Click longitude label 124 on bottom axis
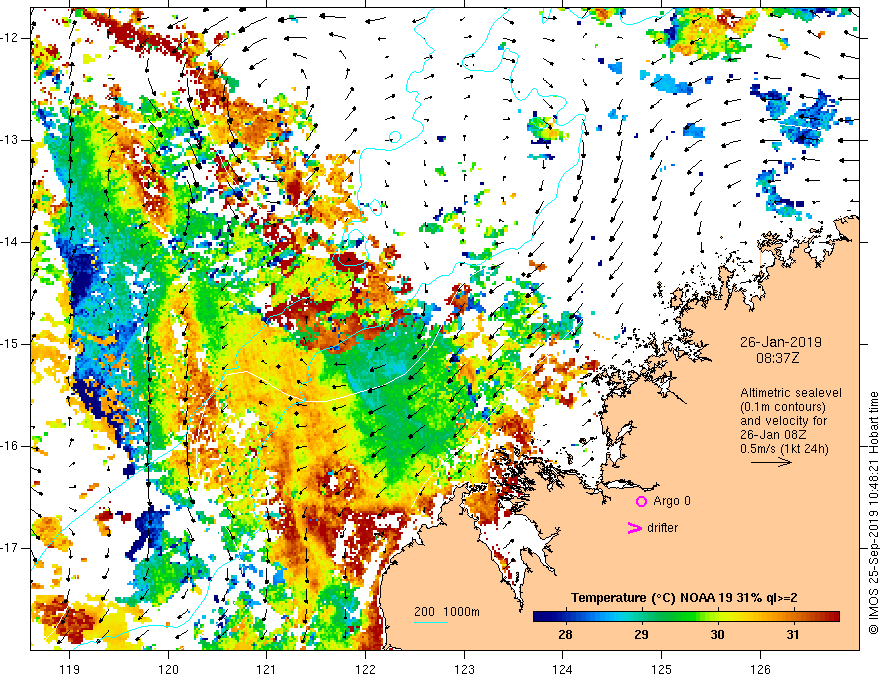This screenshot has height=680, width=880. pos(563,669)
